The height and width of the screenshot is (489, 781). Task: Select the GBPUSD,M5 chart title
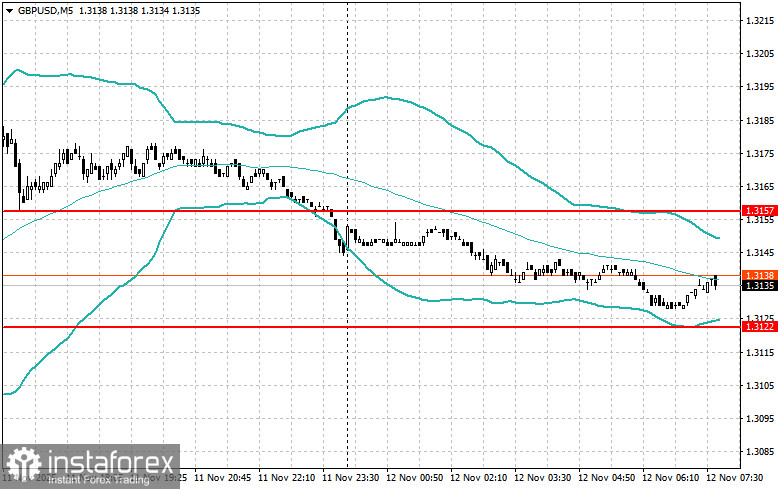pyautogui.click(x=45, y=10)
